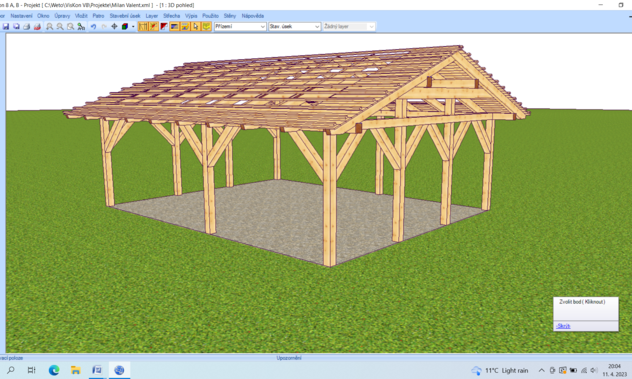Open the Střecha menu
Image resolution: width=632 pixels, height=379 pixels.
point(171,16)
